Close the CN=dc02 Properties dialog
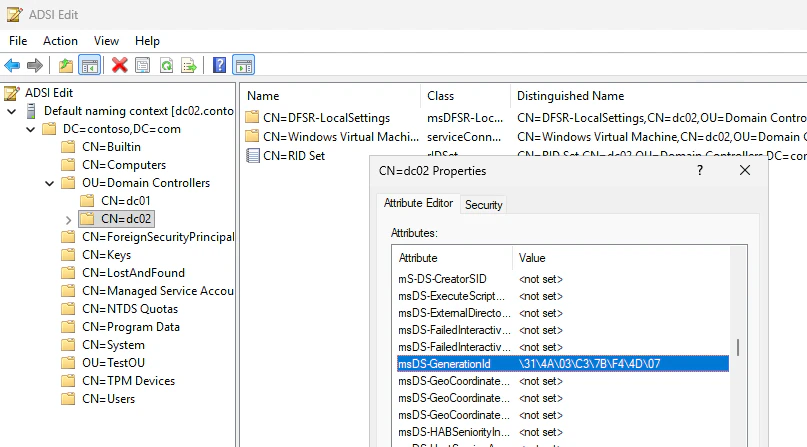This screenshot has height=447, width=807. pos(744,170)
